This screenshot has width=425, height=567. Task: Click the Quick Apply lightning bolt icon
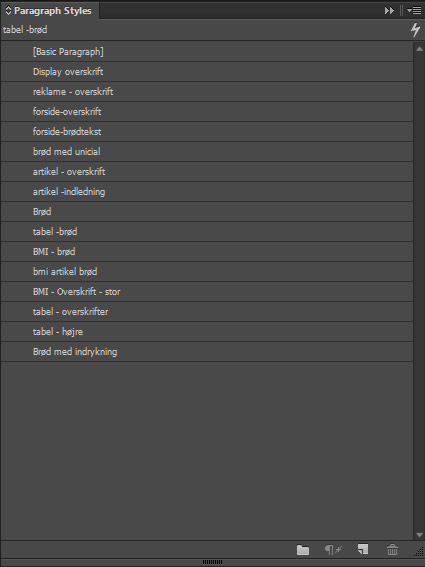416,30
